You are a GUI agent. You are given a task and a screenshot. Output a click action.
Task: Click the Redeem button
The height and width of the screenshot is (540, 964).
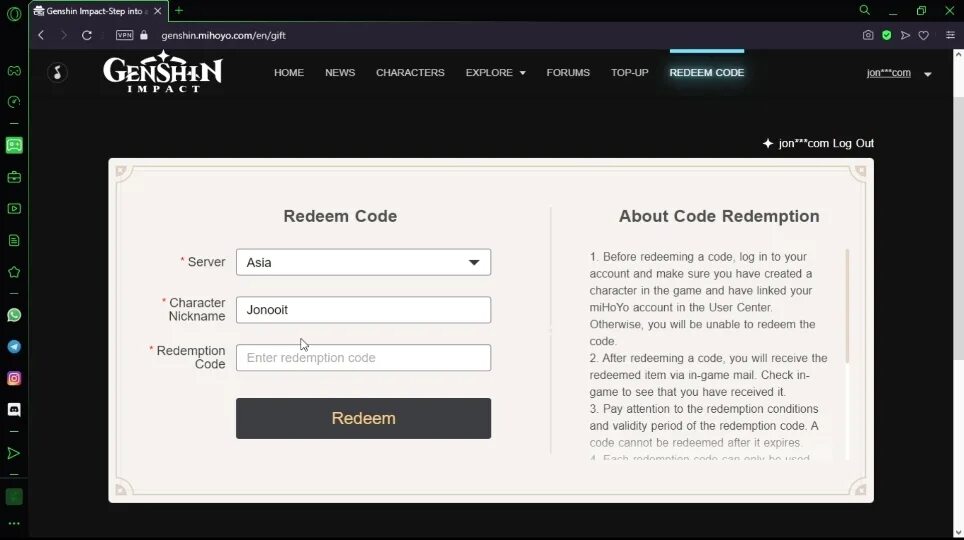[363, 418]
